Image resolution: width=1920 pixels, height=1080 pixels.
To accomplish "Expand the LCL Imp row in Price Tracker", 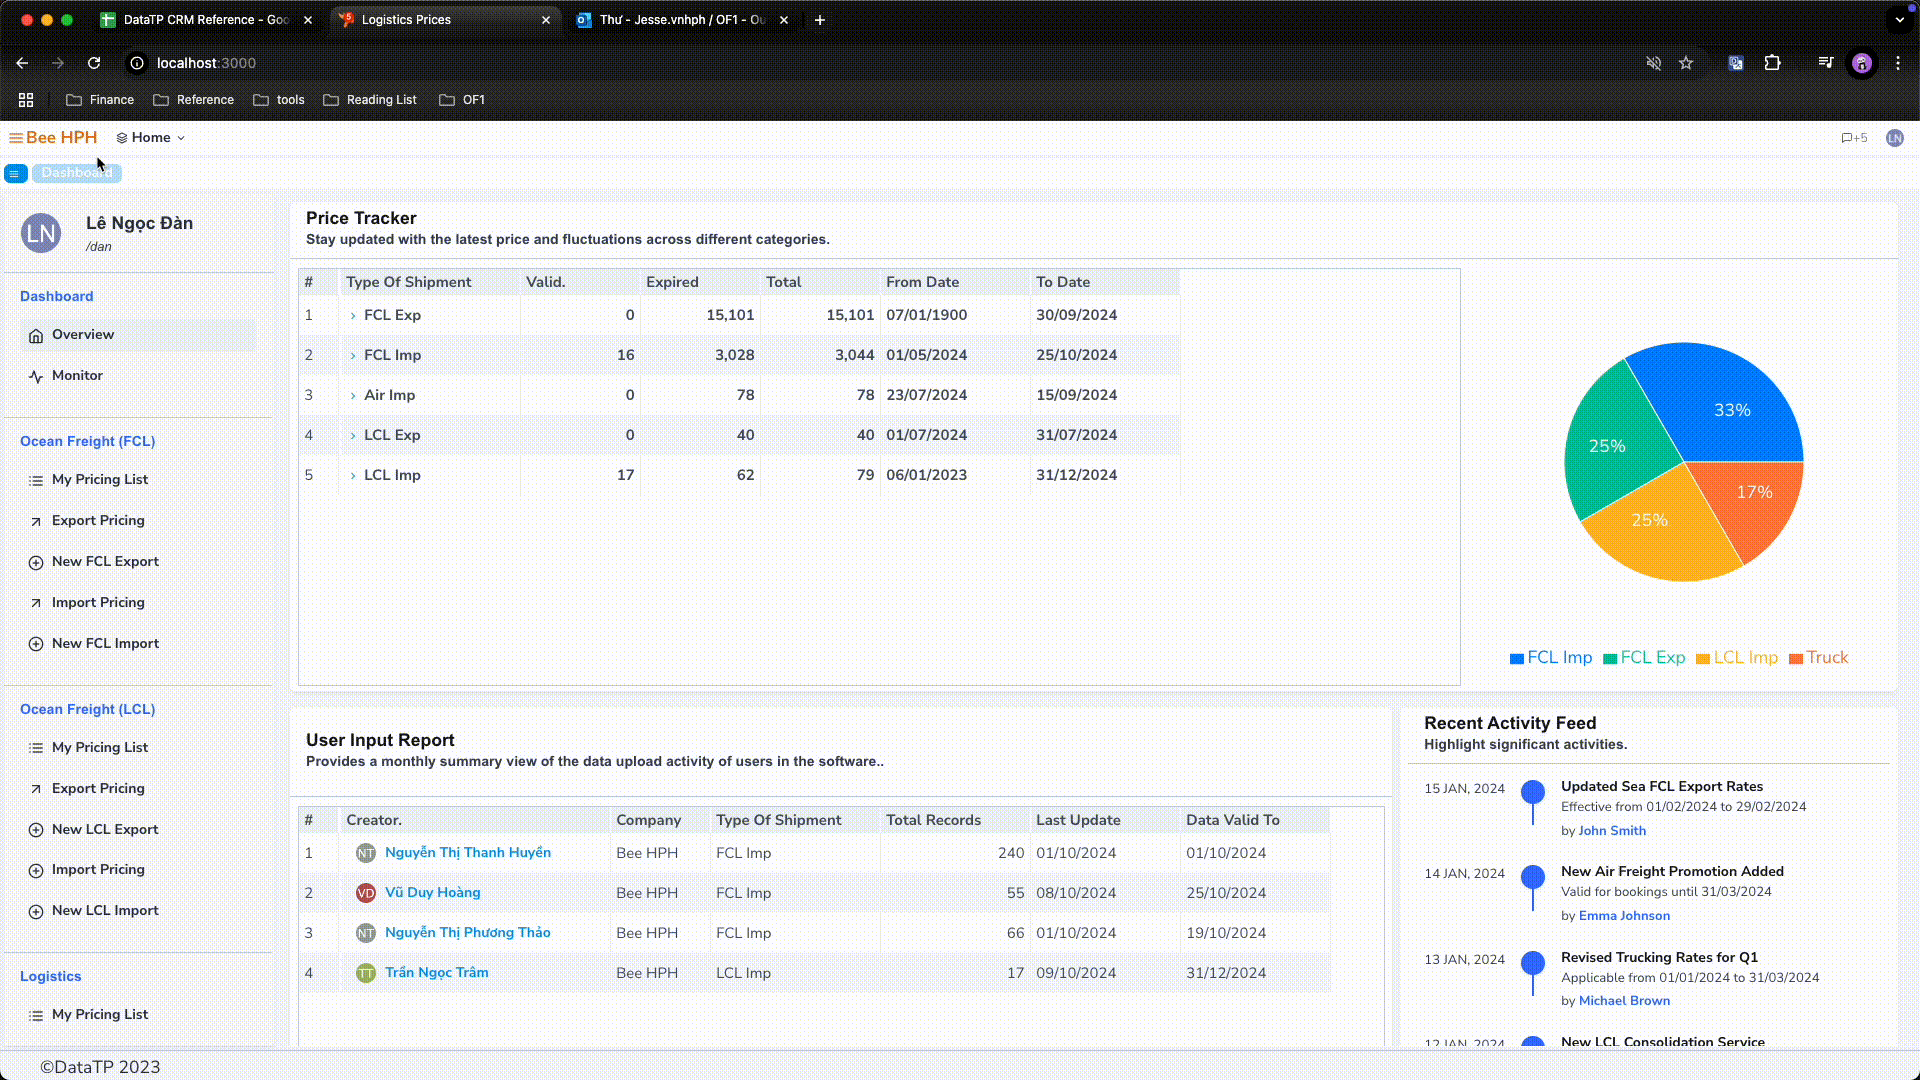I will (x=353, y=476).
